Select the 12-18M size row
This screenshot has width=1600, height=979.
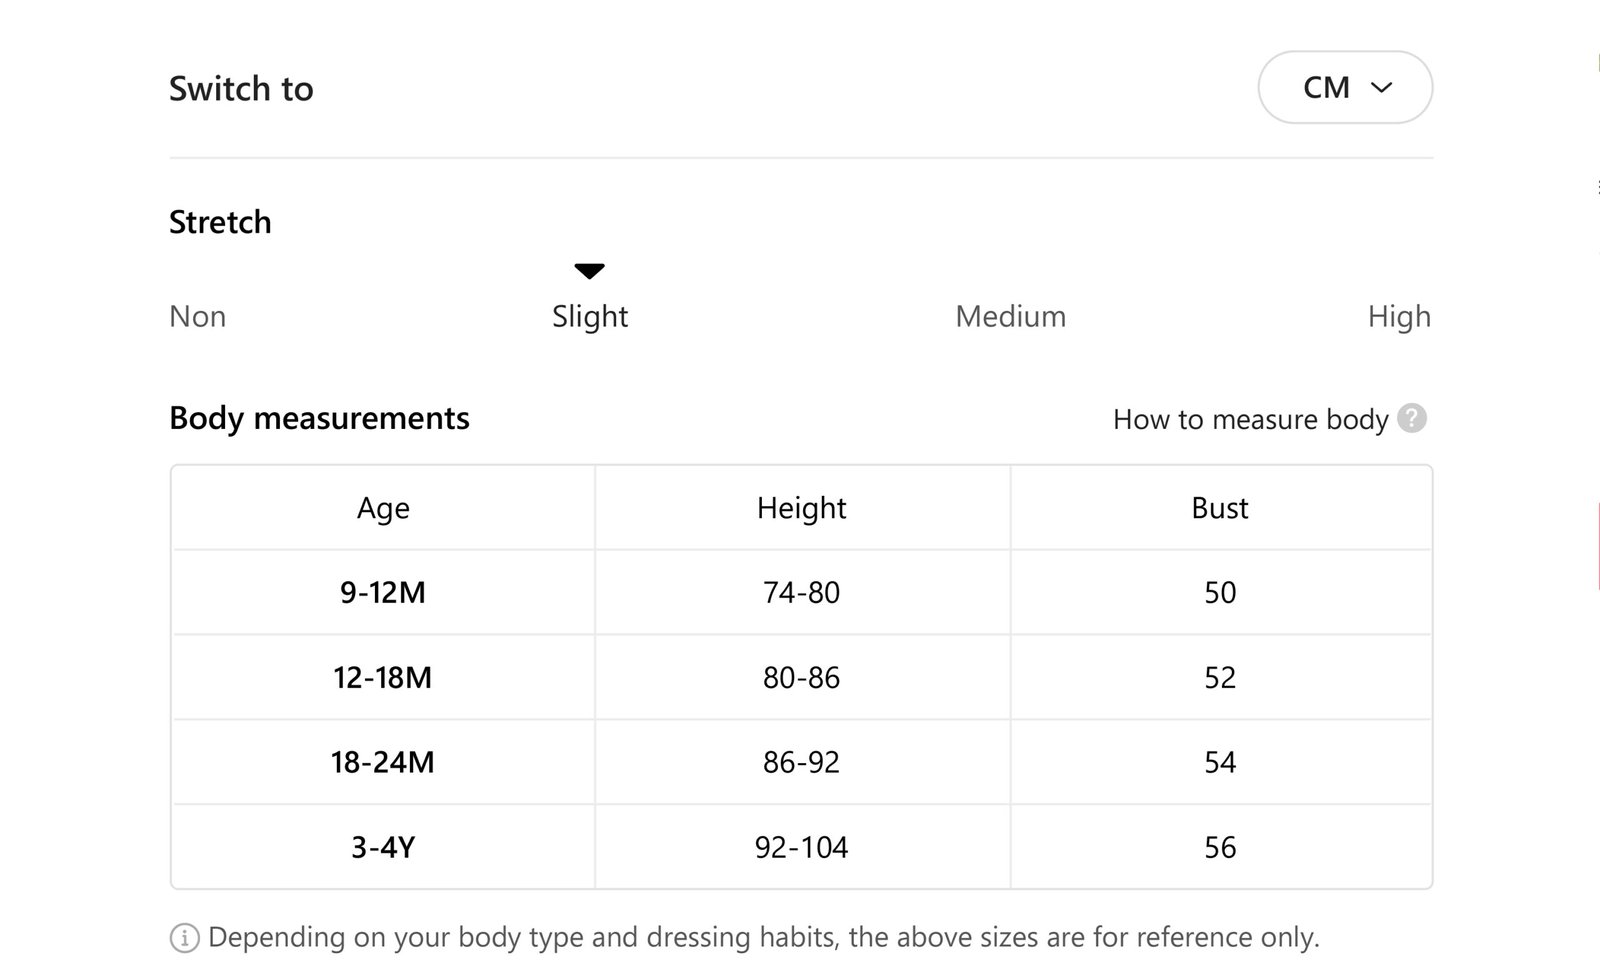[801, 677]
